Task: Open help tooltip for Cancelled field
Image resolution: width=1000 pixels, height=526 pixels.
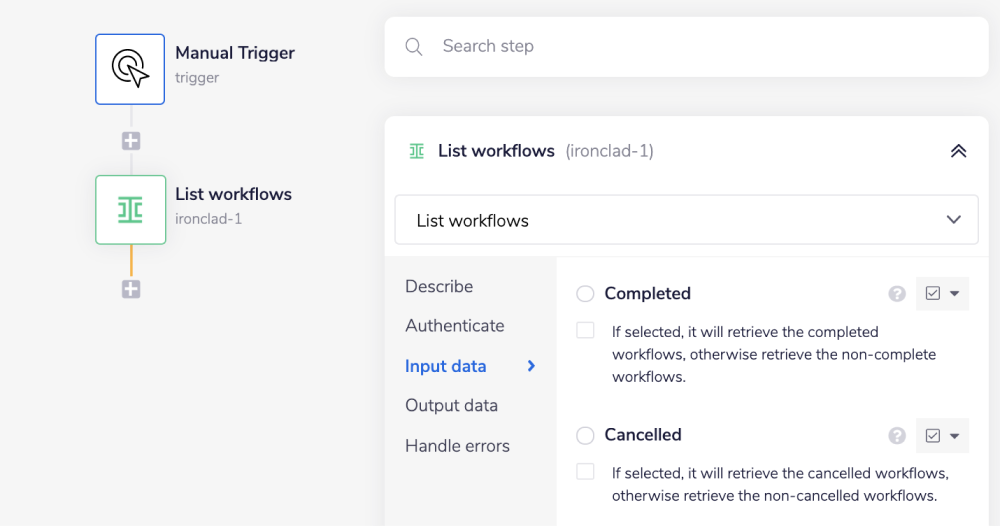Action: click(x=897, y=436)
